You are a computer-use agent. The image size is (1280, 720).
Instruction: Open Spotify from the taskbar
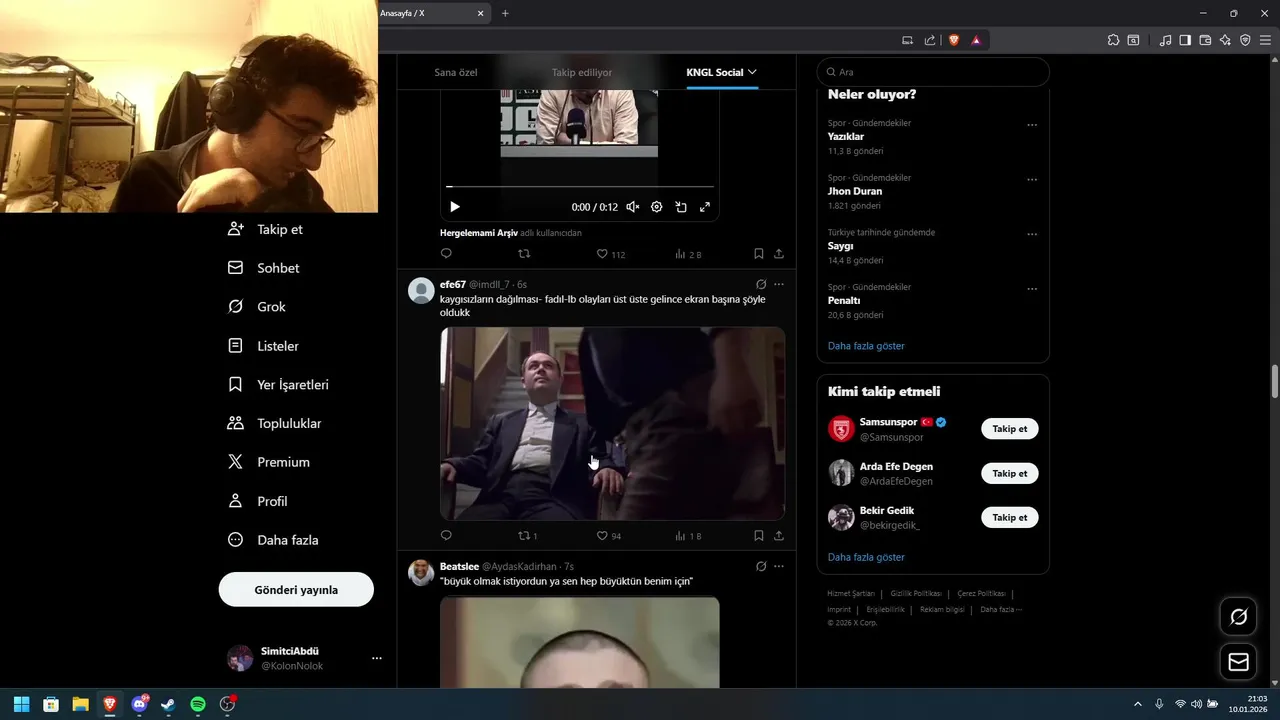tap(198, 704)
